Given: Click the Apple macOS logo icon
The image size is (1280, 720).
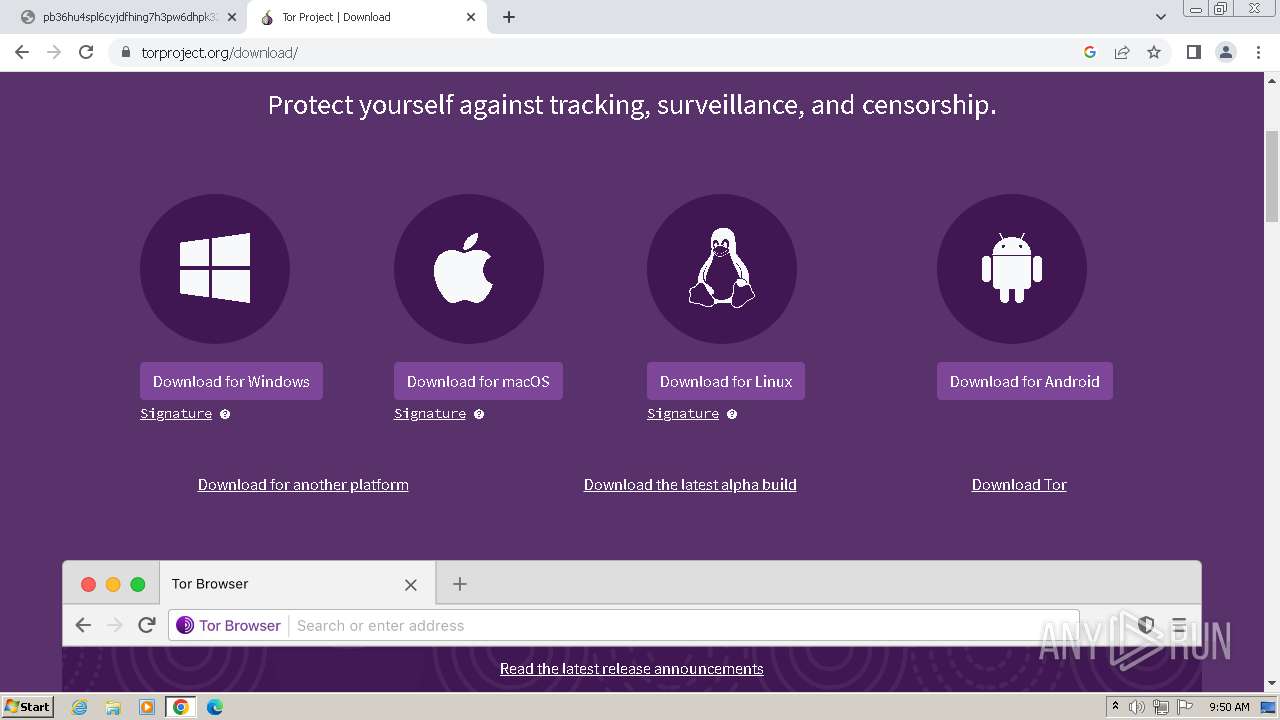Looking at the screenshot, I should point(469,269).
